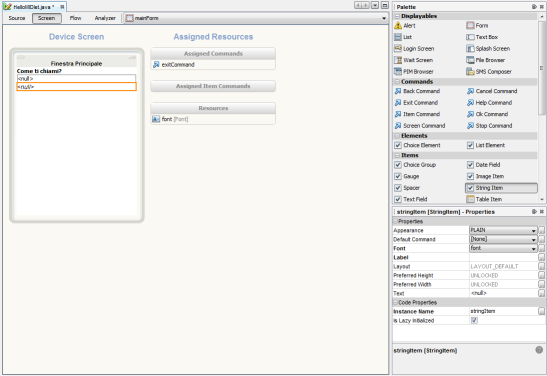The image size is (547, 376).
Task: Pick Screen Command in Palette
Action: [x=420, y=126]
